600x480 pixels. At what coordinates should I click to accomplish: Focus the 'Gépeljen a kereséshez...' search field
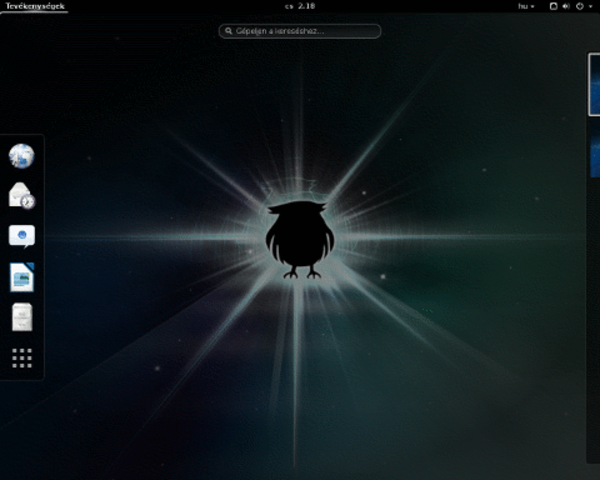(x=300, y=31)
